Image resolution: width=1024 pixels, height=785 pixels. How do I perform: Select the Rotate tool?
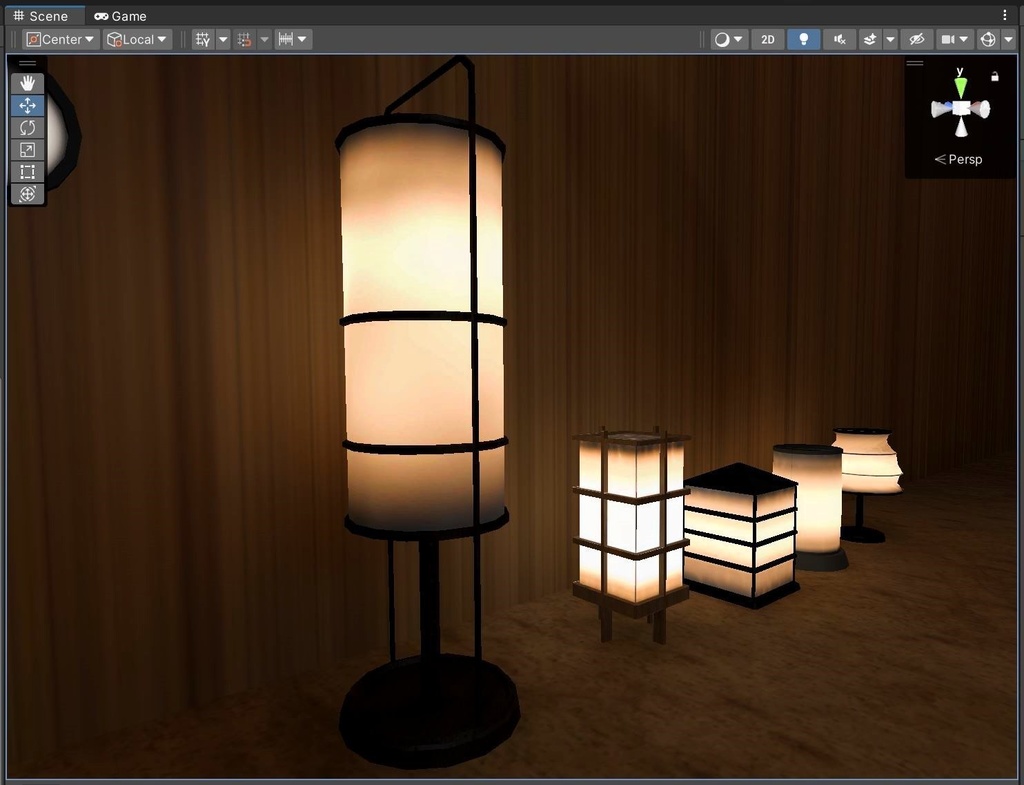27,127
